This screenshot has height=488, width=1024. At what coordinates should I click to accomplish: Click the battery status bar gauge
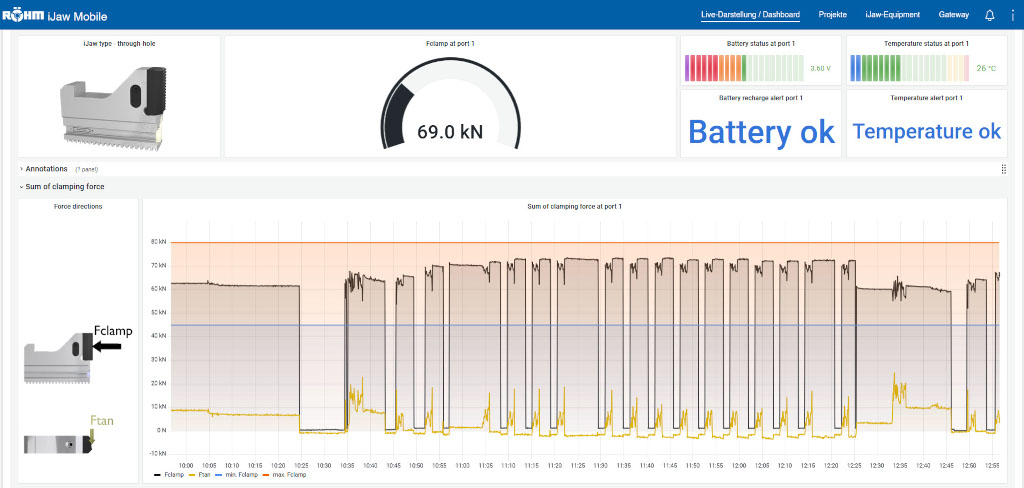(x=744, y=68)
